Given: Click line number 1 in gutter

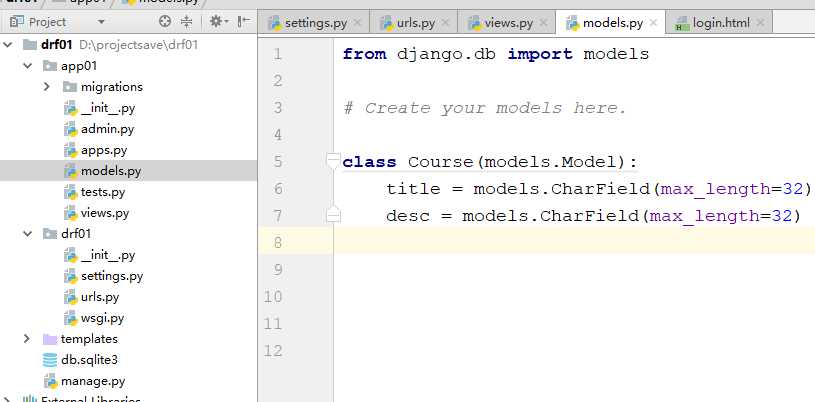Looking at the screenshot, I should (x=277, y=54).
